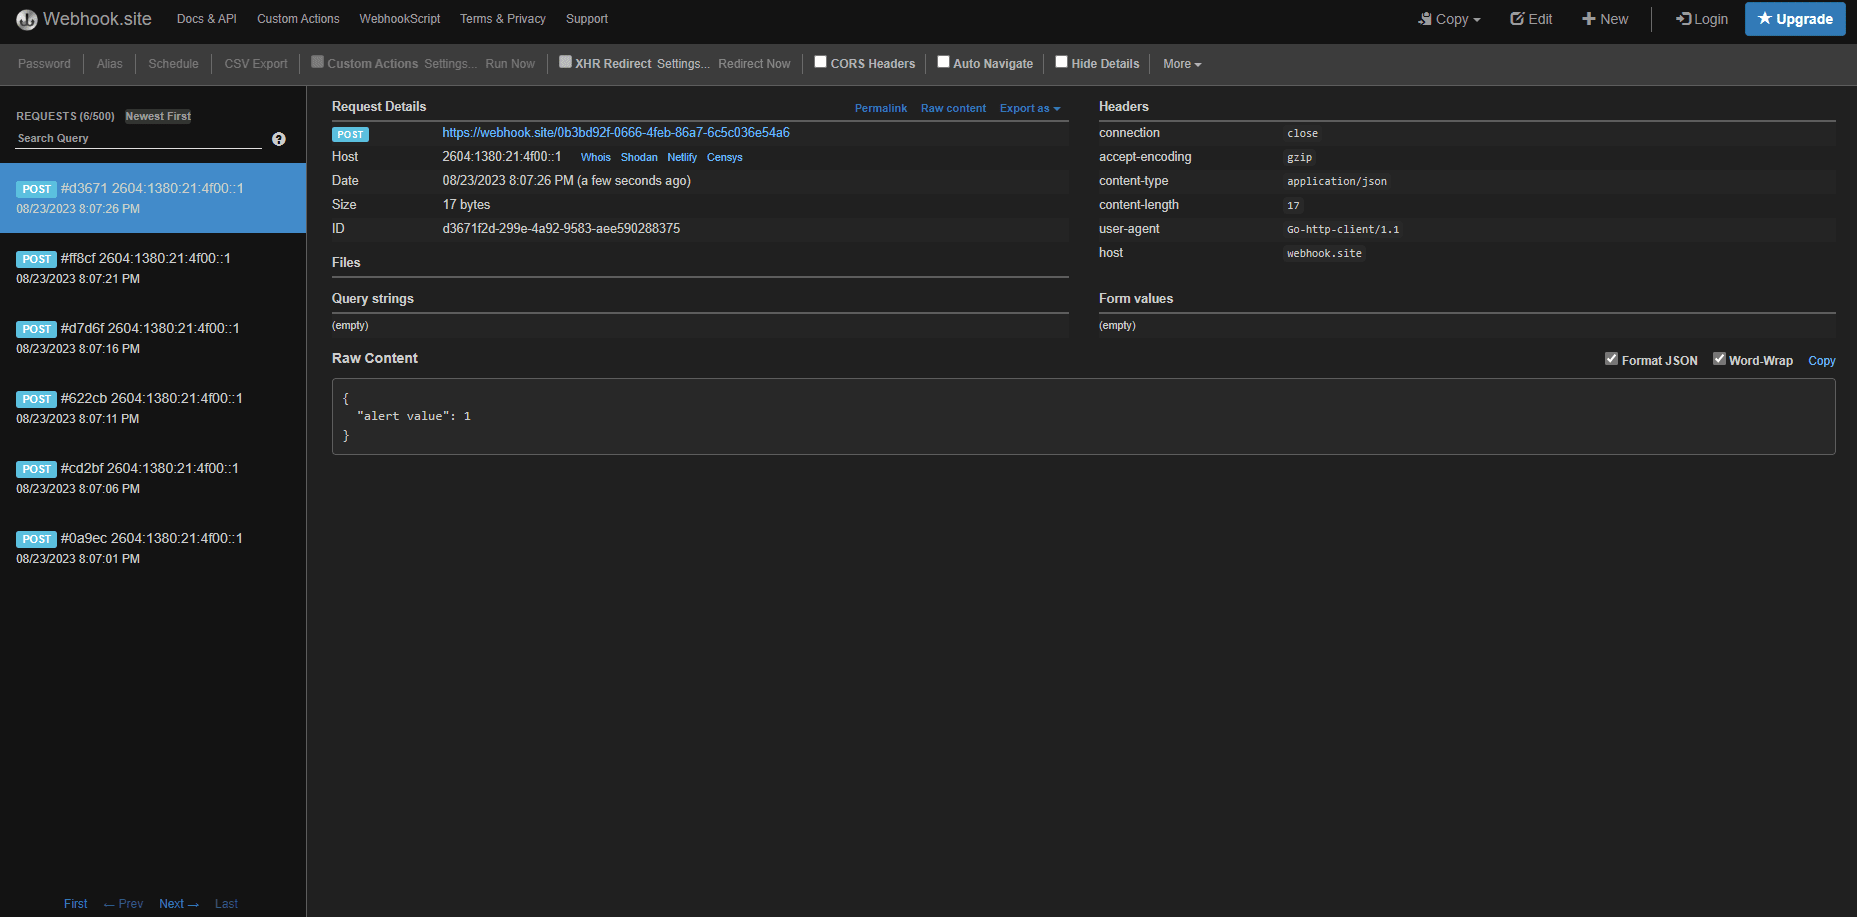Image resolution: width=1857 pixels, height=917 pixels.
Task: Open Whois lookup for the host
Action: coord(596,157)
